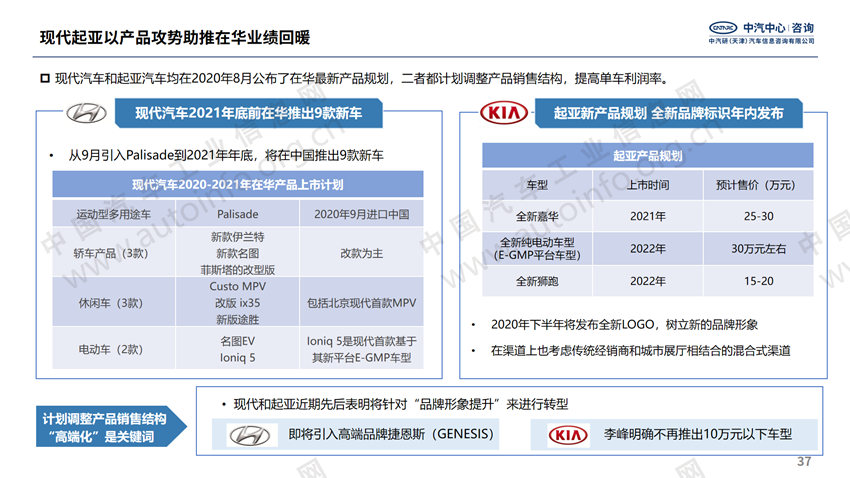The height and width of the screenshot is (478, 850).
Task: Click the 起亚产品规划 table header
Action: [648, 156]
